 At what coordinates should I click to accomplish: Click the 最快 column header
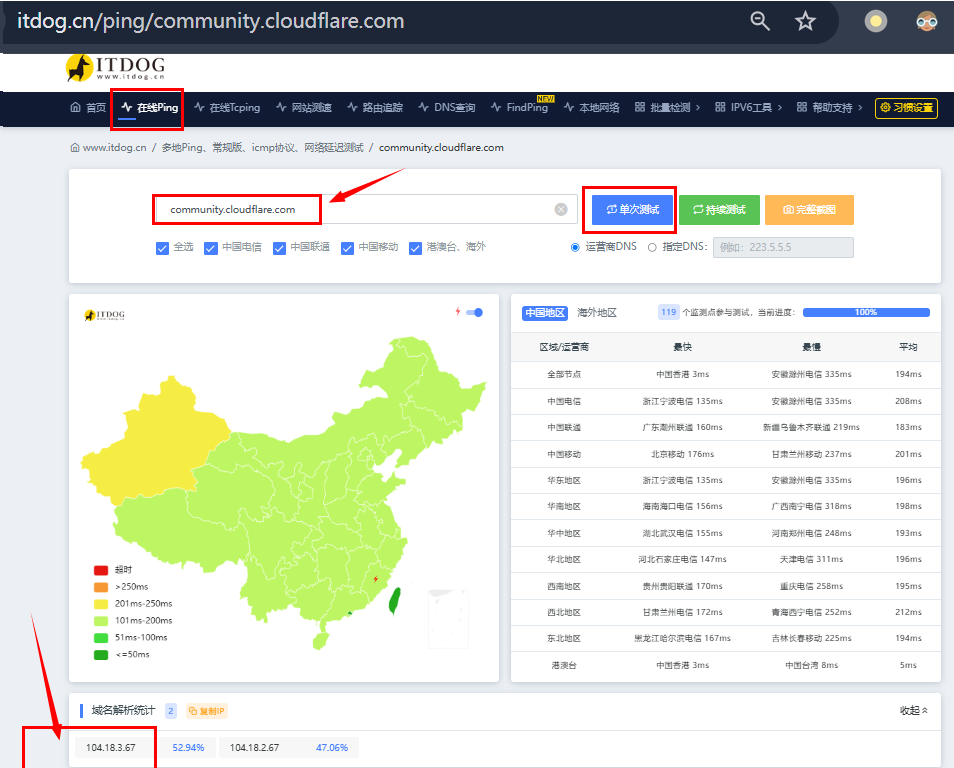pos(682,347)
